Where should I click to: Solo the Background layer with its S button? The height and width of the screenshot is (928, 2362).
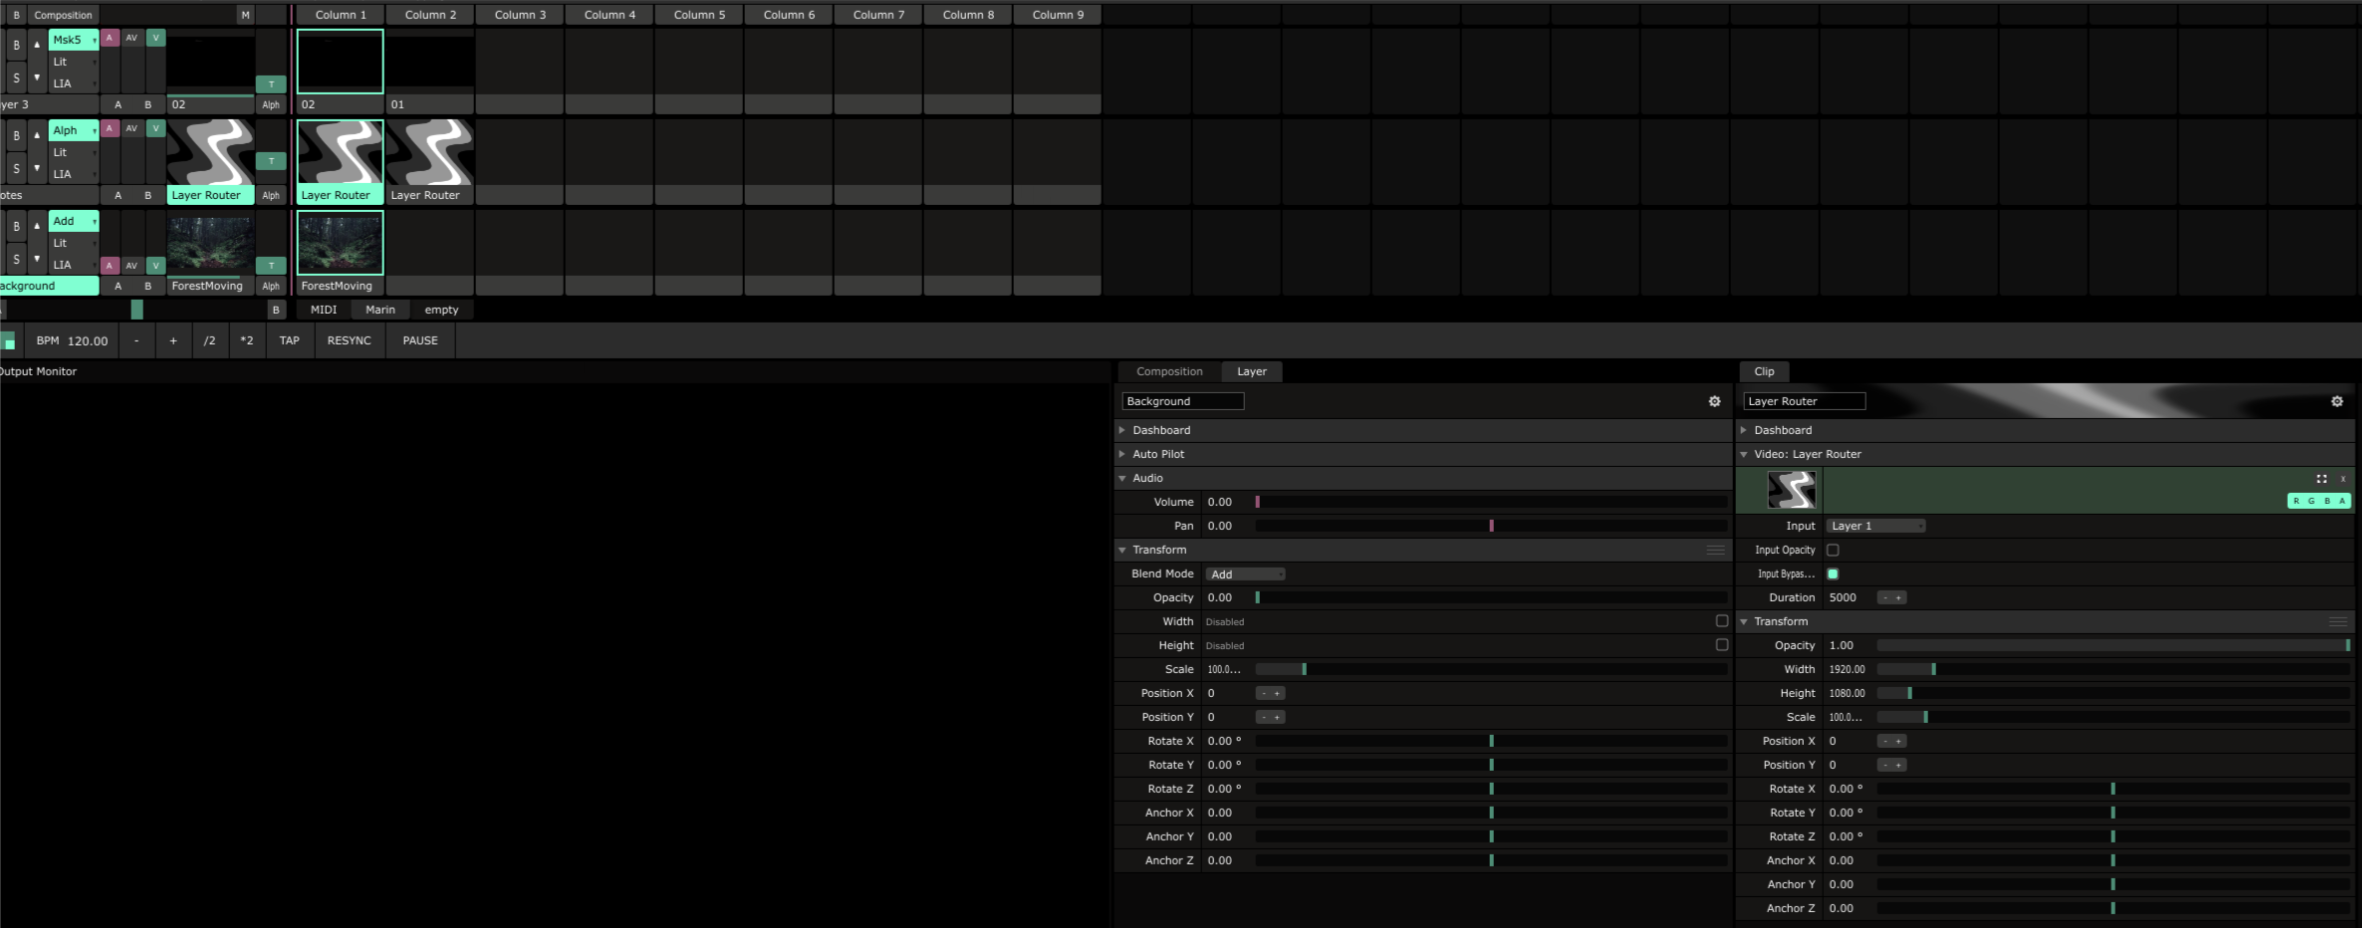click(x=16, y=259)
